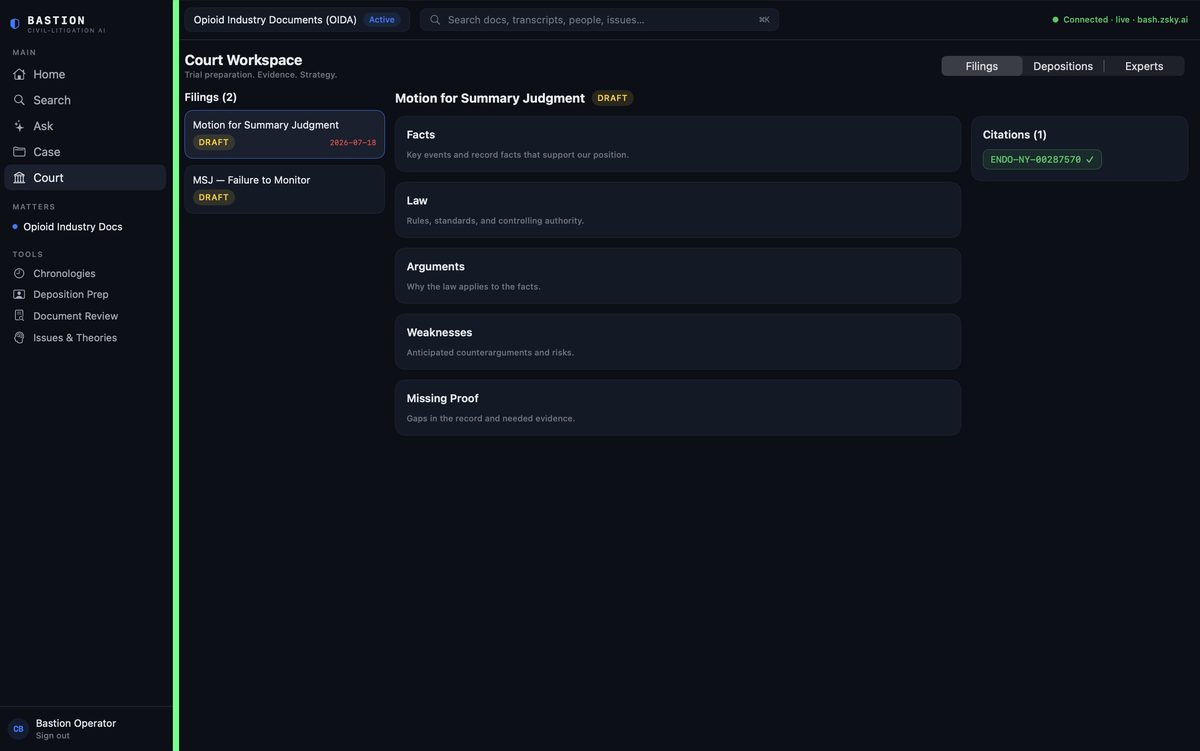Click the green connection status dot

coord(1055,20)
